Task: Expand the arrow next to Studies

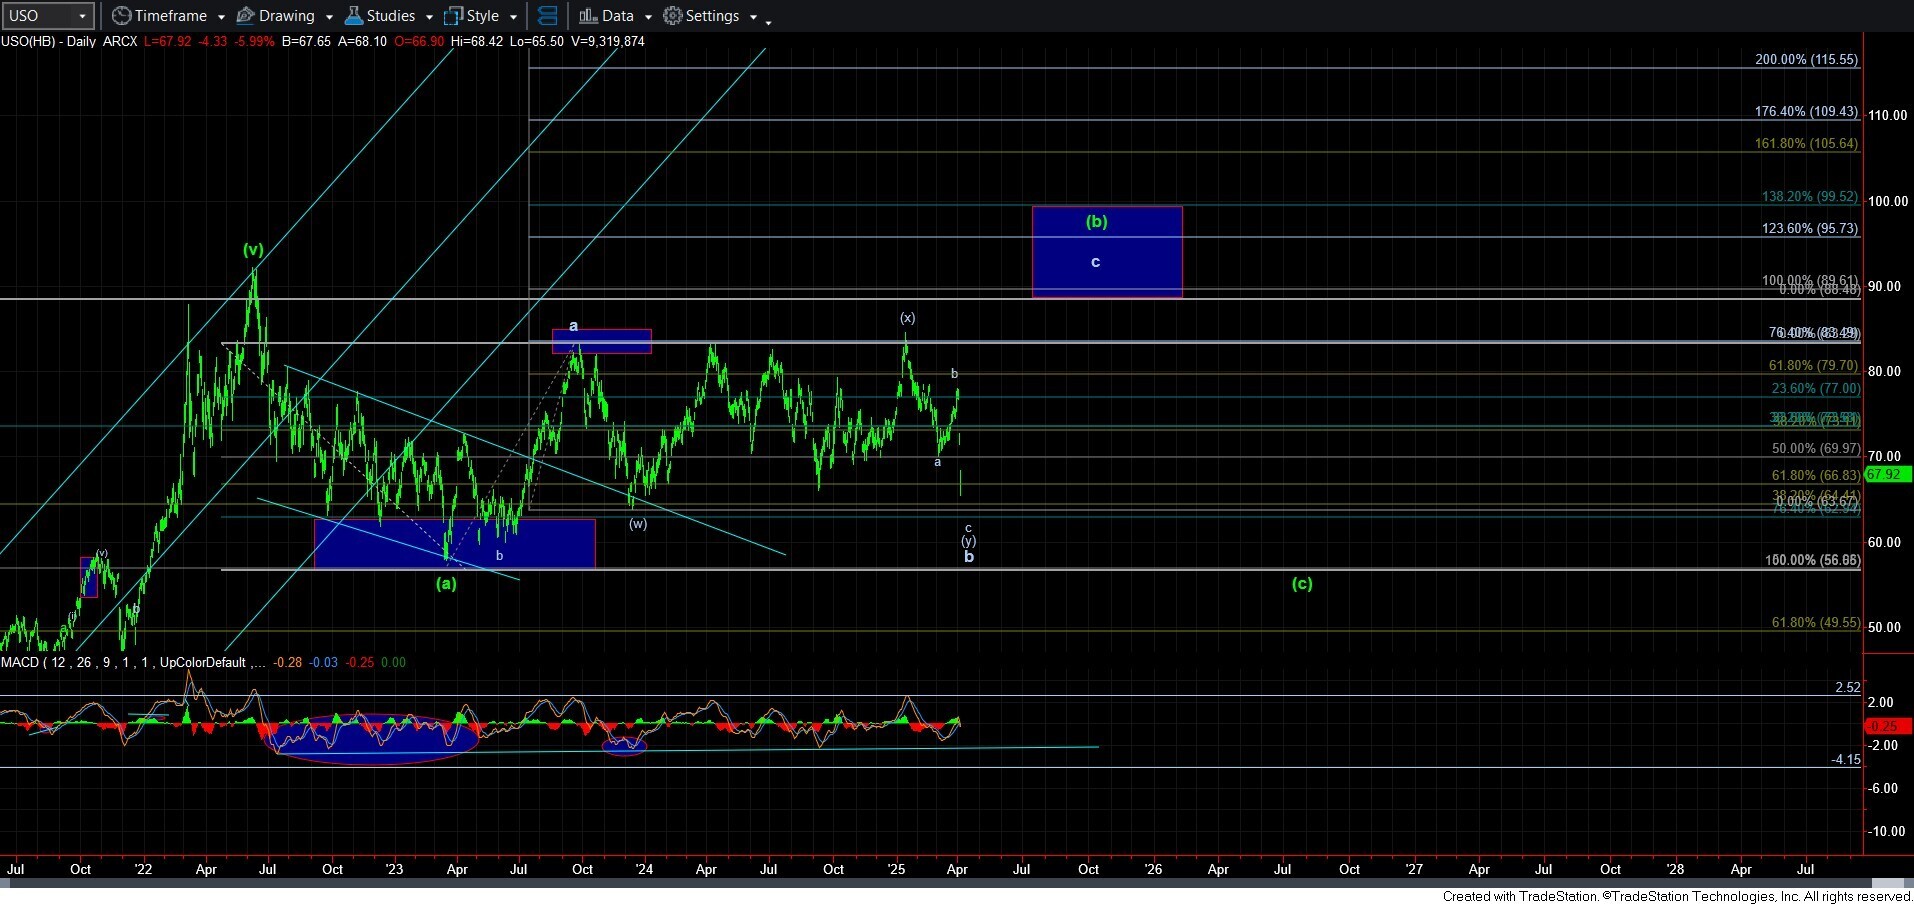Action: (x=429, y=17)
